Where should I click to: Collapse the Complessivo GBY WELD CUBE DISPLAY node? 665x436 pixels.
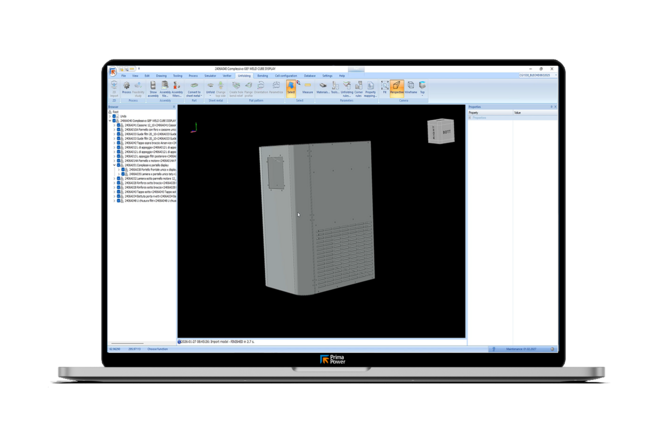pos(110,121)
